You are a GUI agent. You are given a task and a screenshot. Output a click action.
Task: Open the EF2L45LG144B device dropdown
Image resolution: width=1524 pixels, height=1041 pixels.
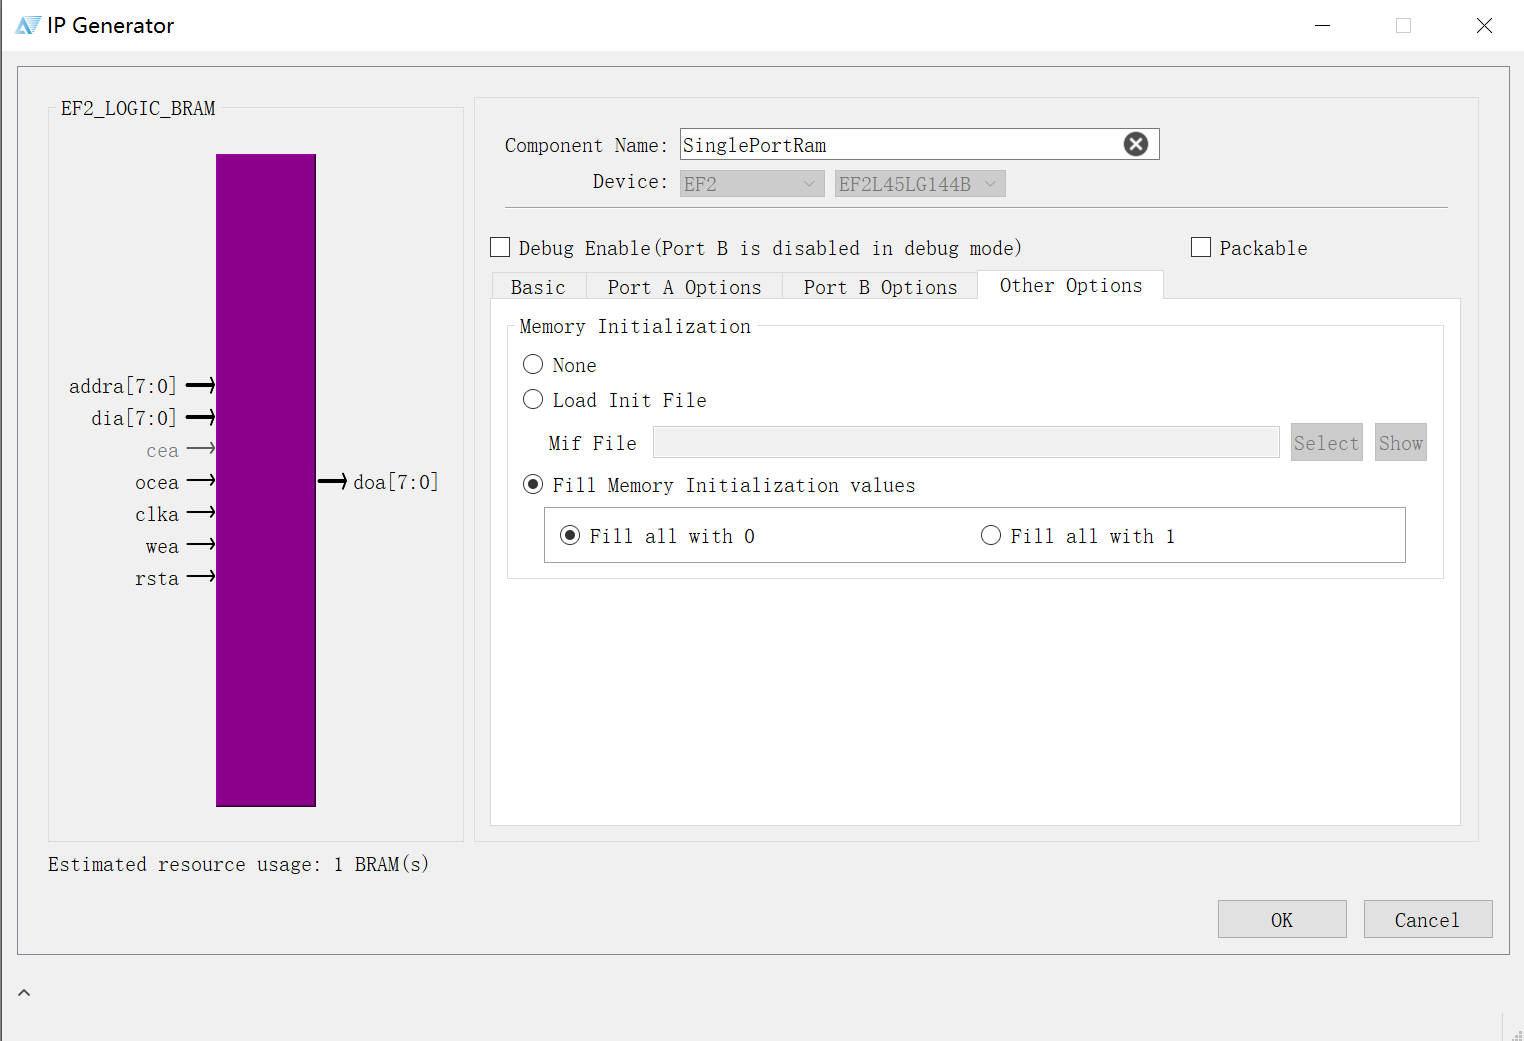click(920, 184)
